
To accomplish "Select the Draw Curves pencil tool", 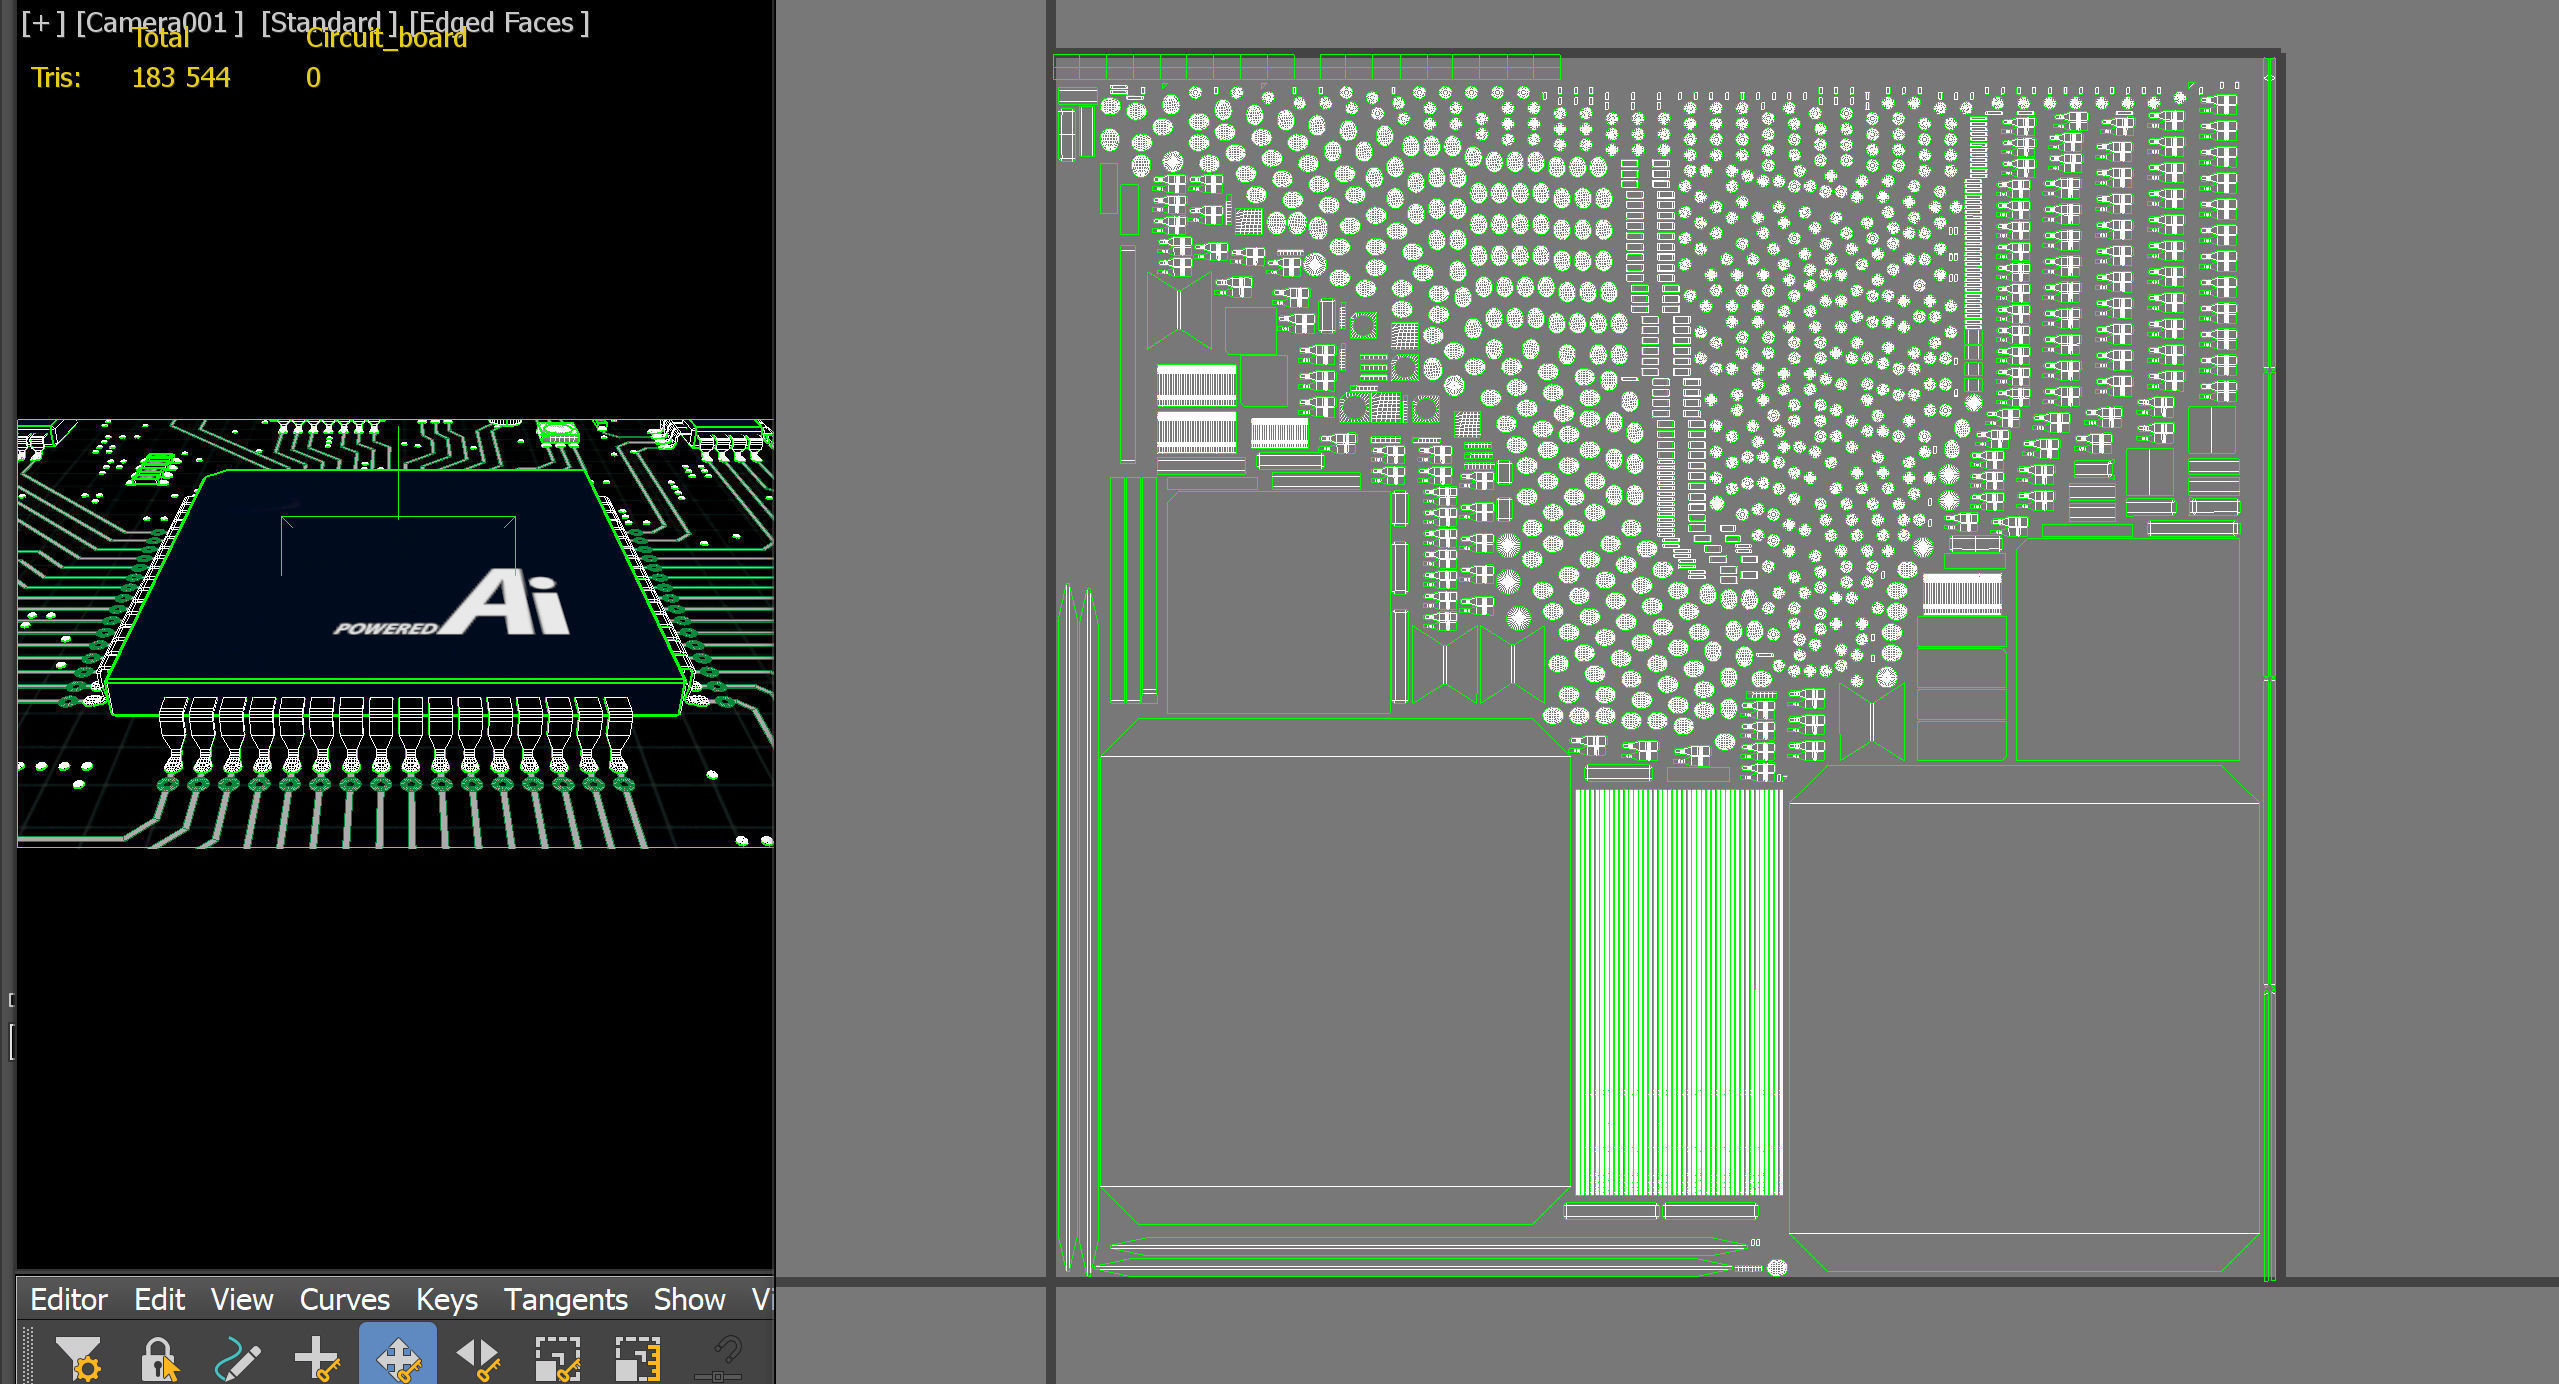I will point(238,1358).
